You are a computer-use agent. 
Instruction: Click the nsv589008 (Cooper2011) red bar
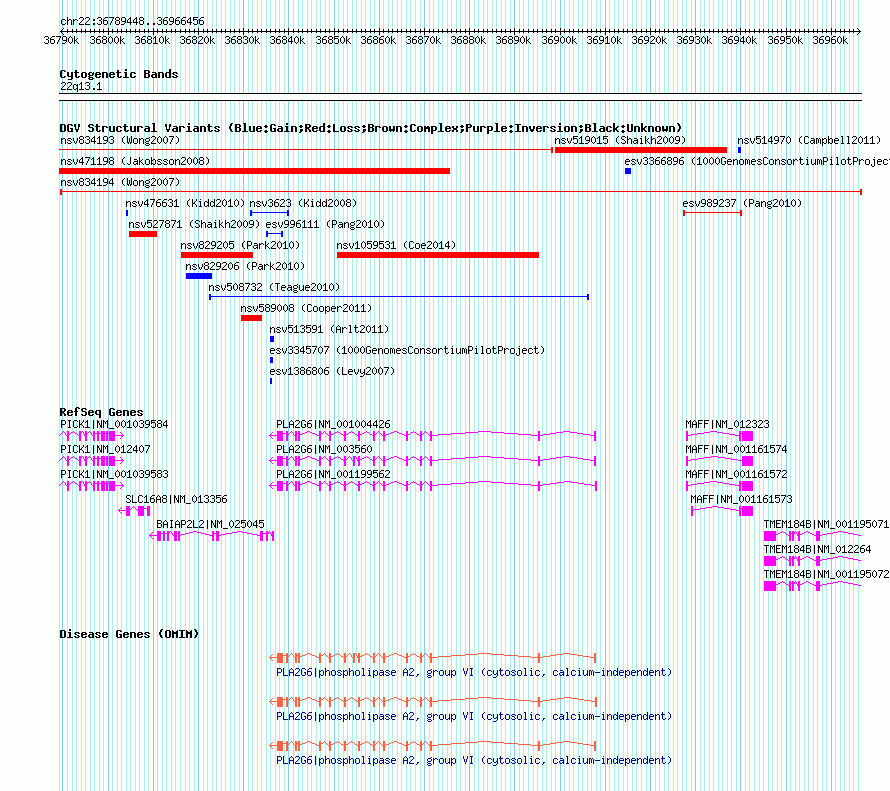251,318
